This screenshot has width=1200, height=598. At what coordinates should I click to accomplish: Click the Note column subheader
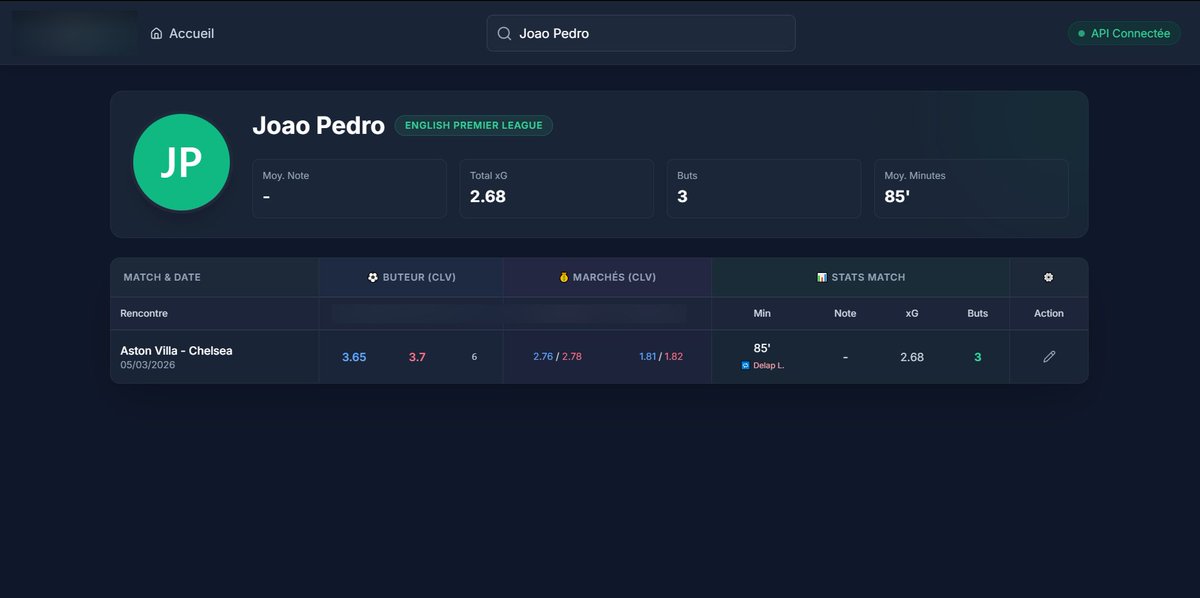tap(845, 313)
